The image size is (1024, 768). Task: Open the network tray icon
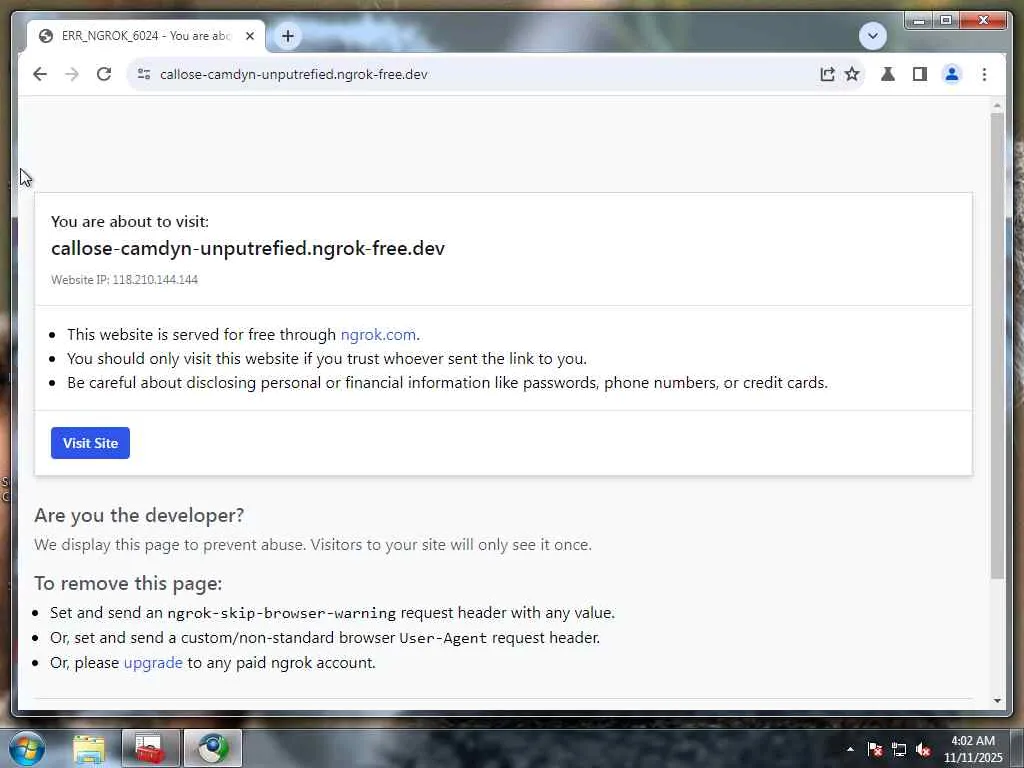pyautogui.click(x=899, y=749)
